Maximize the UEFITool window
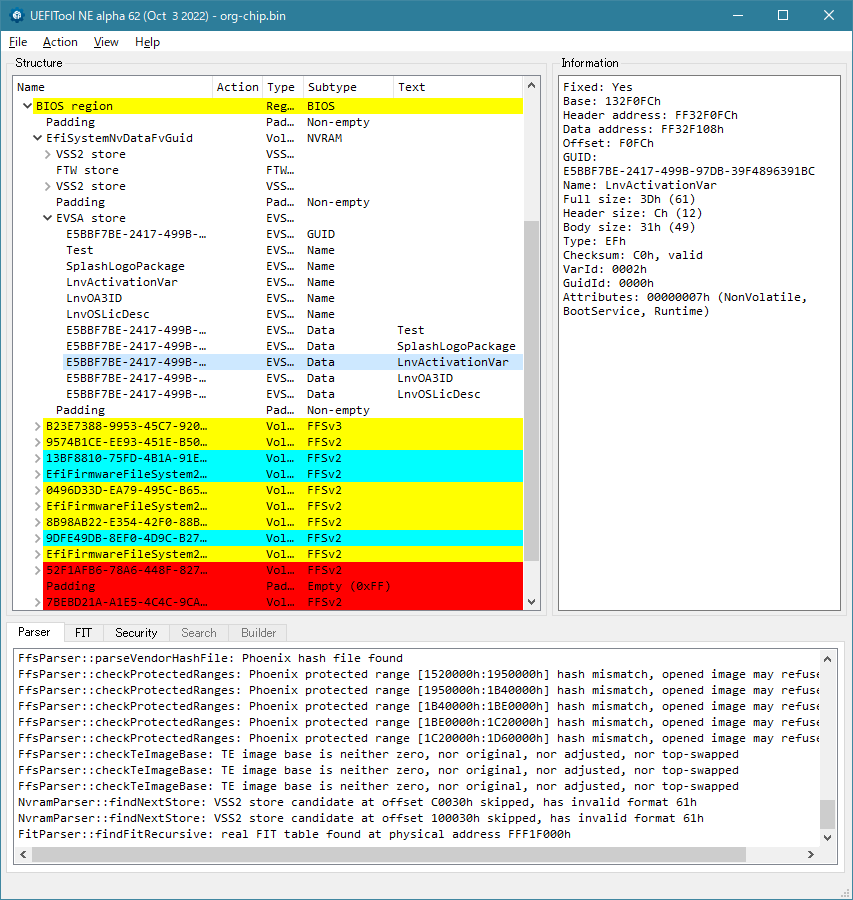853x900 pixels. [x=783, y=15]
